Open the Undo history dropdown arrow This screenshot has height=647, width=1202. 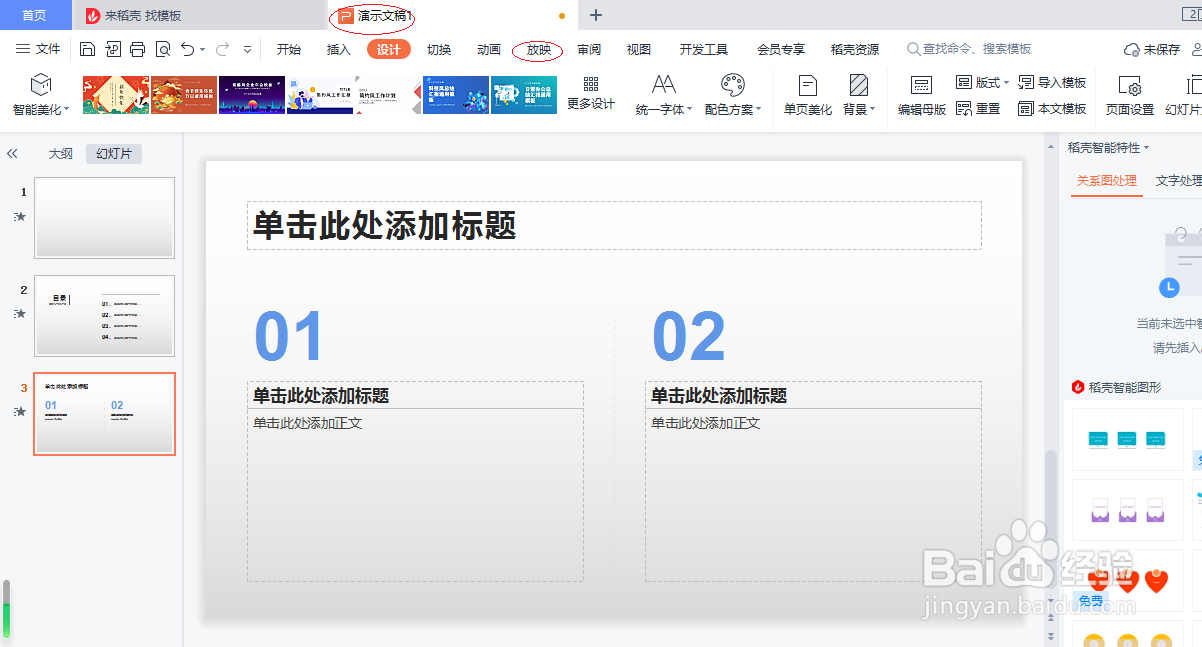coord(203,48)
